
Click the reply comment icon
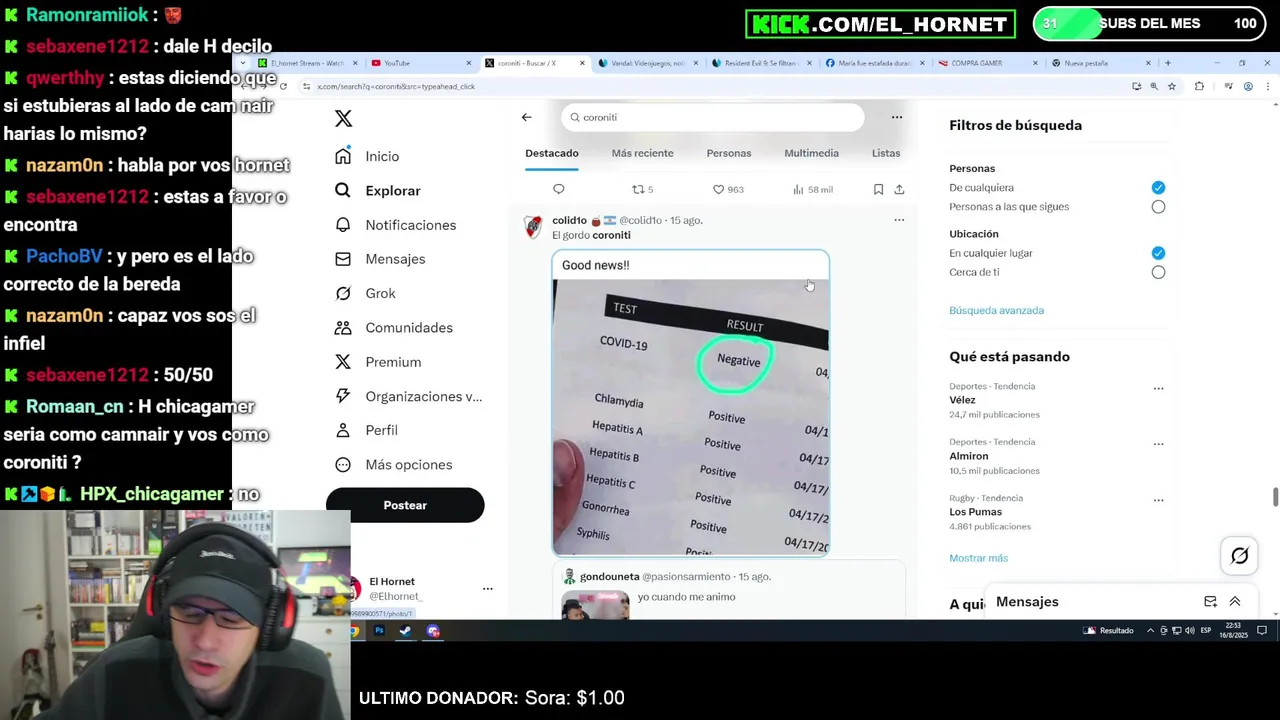[x=559, y=189]
